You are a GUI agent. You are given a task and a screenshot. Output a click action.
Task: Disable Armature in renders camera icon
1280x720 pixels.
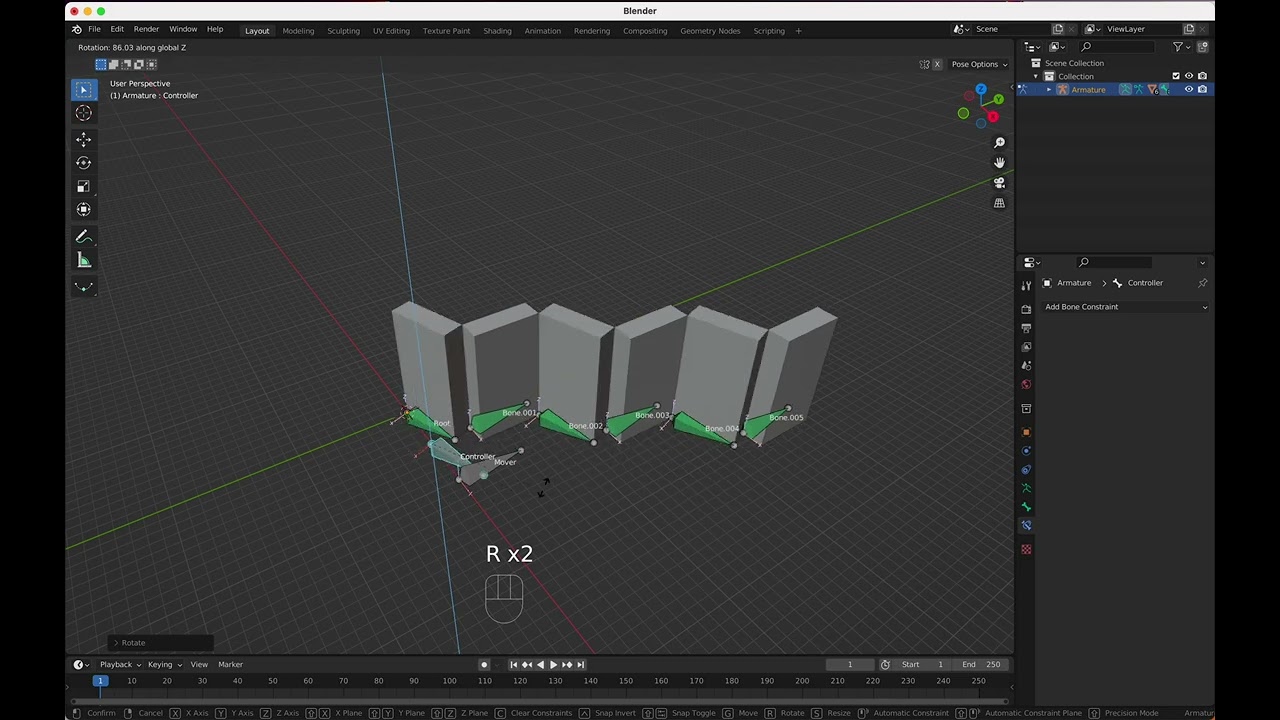(1202, 89)
